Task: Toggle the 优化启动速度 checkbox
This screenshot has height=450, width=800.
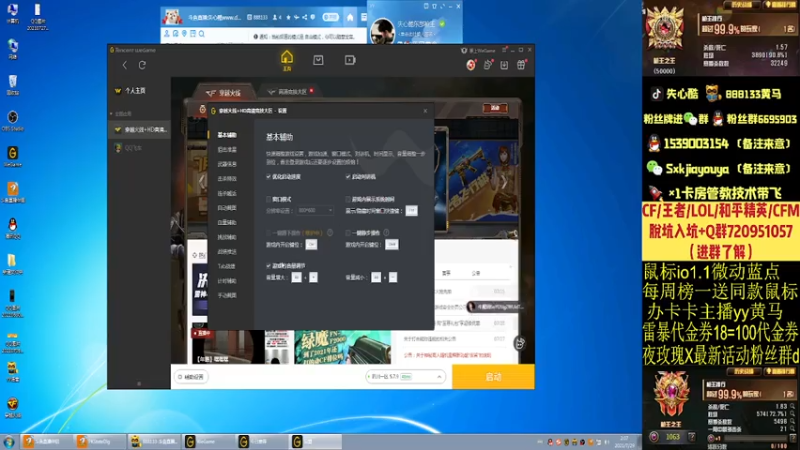Action: click(x=268, y=177)
